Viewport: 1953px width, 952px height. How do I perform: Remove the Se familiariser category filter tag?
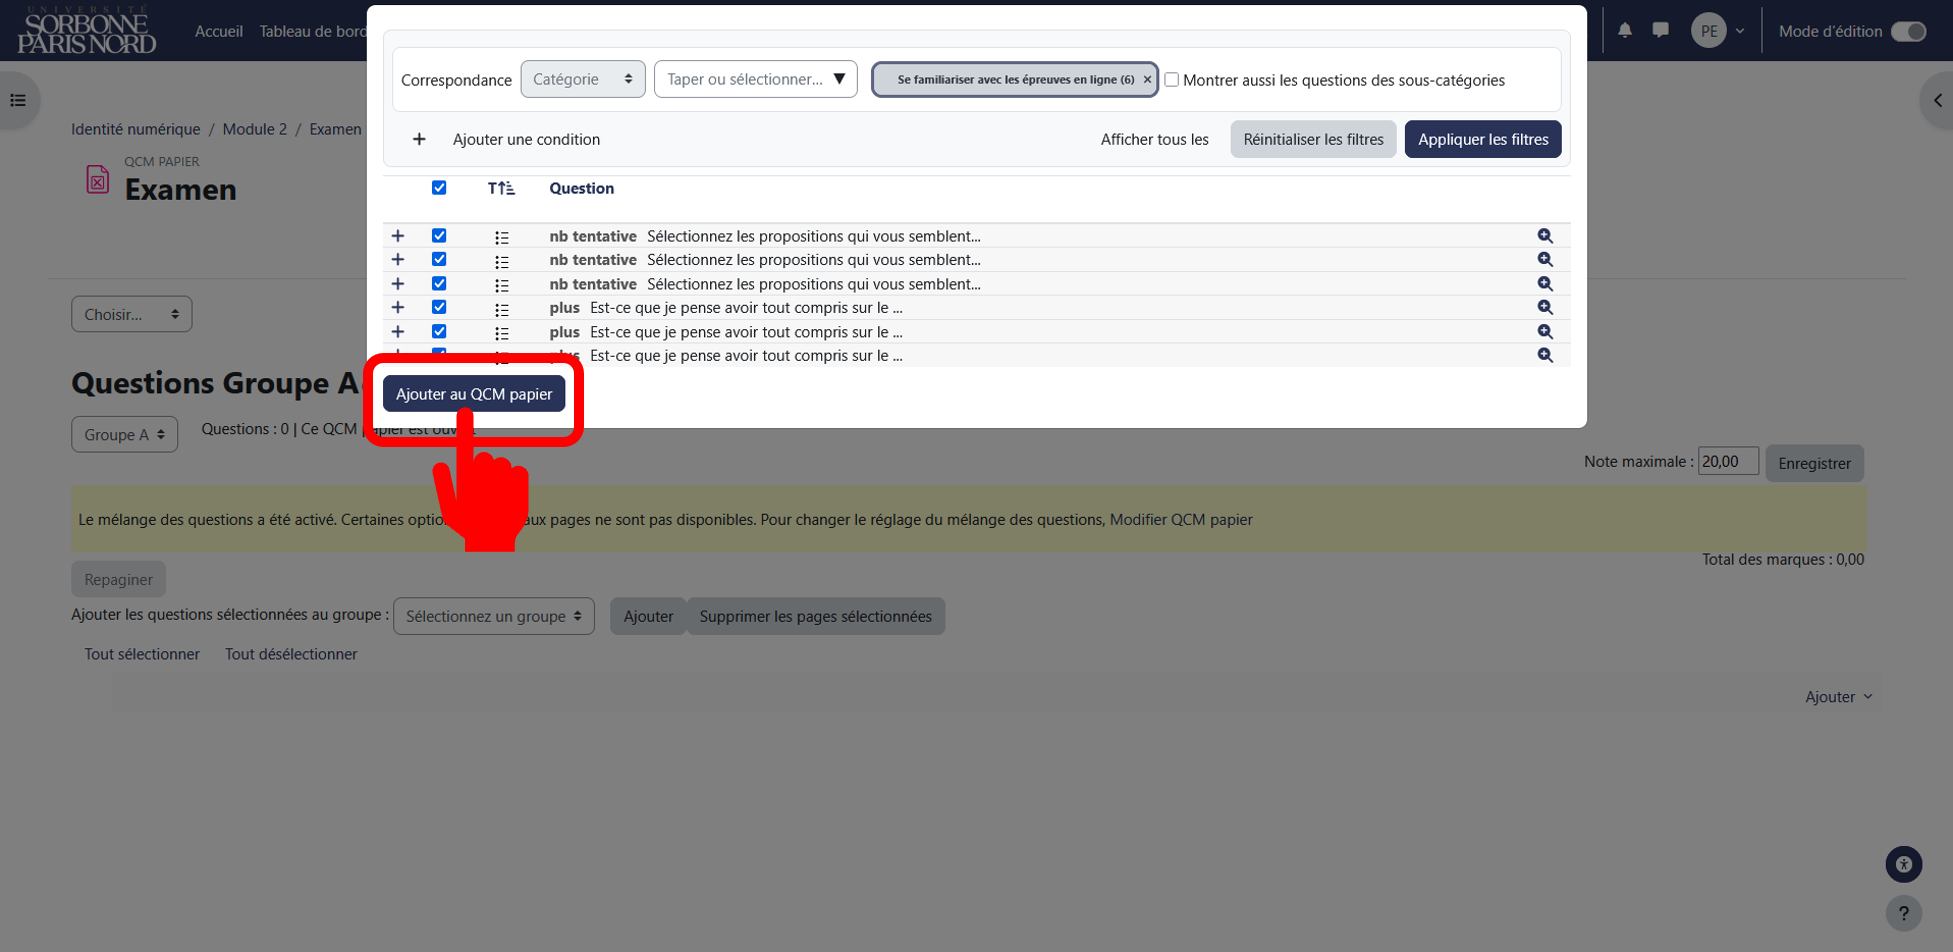point(1147,80)
